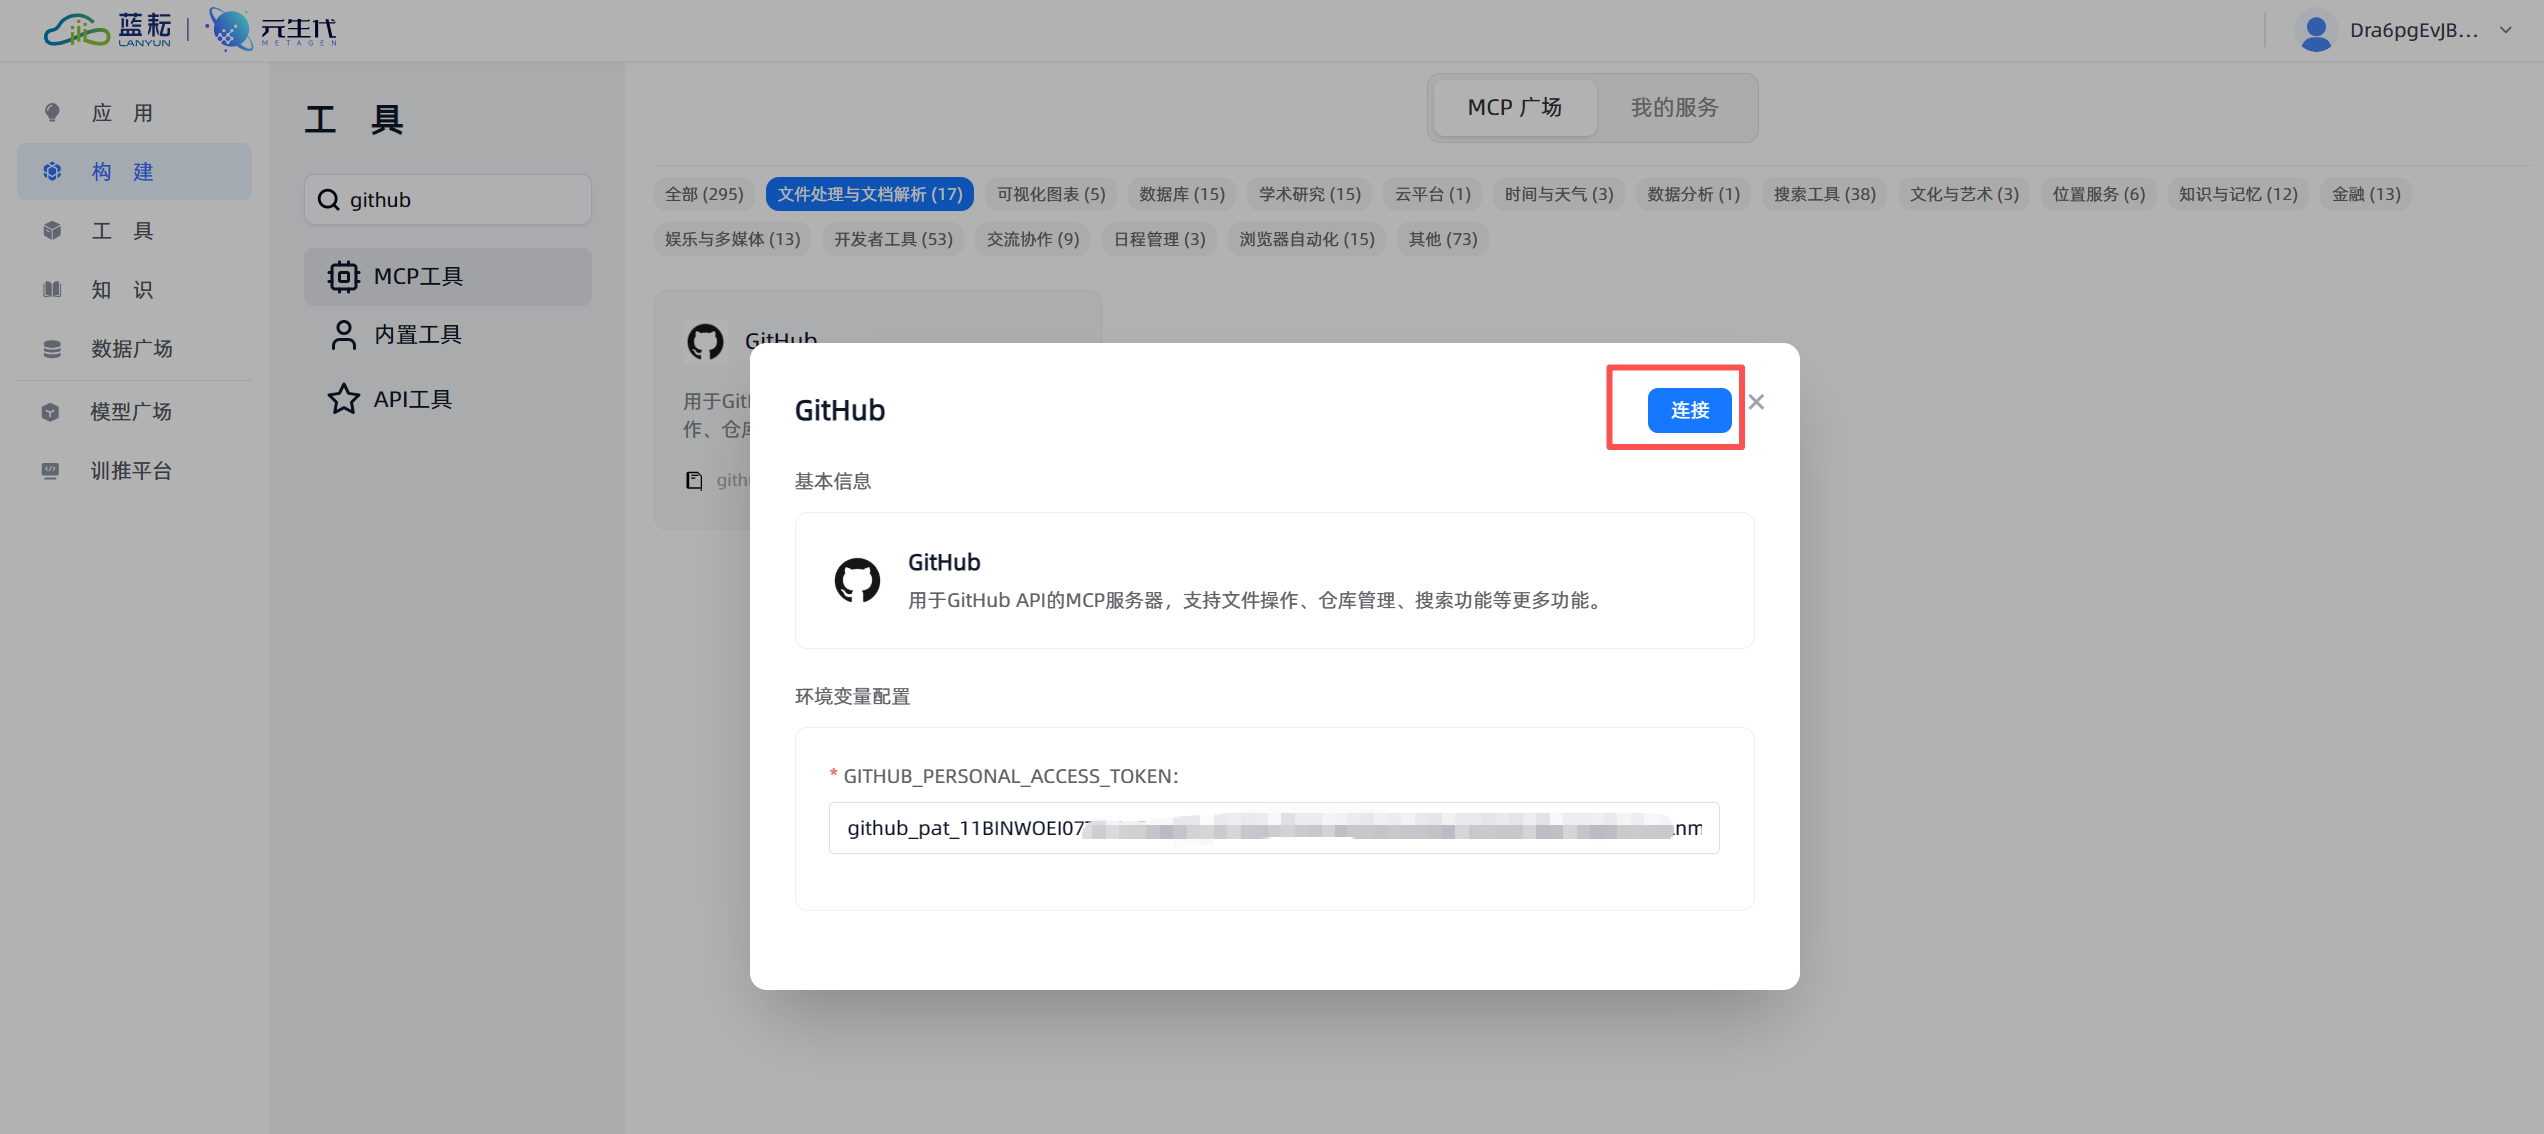Click the API工具 star icon

tap(343, 399)
